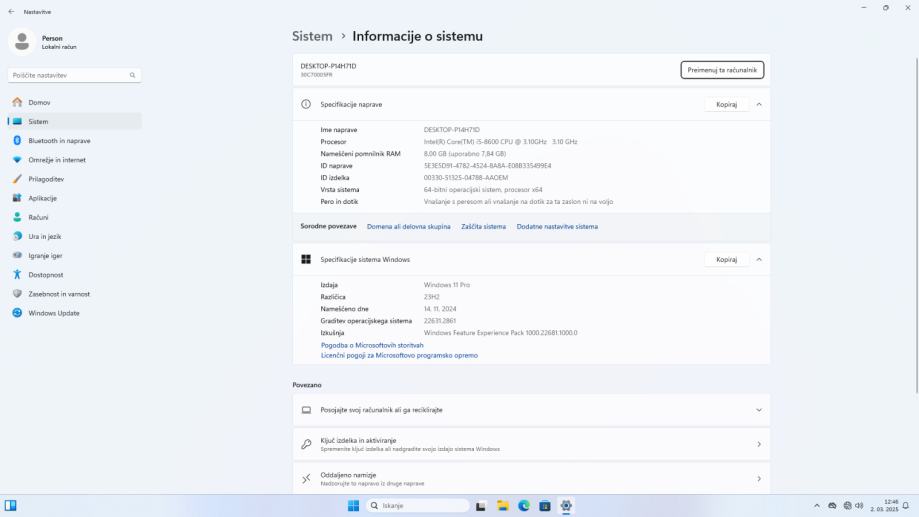Select the 64-bitni operacijski sistem value
919x517 pixels.
[483, 190]
